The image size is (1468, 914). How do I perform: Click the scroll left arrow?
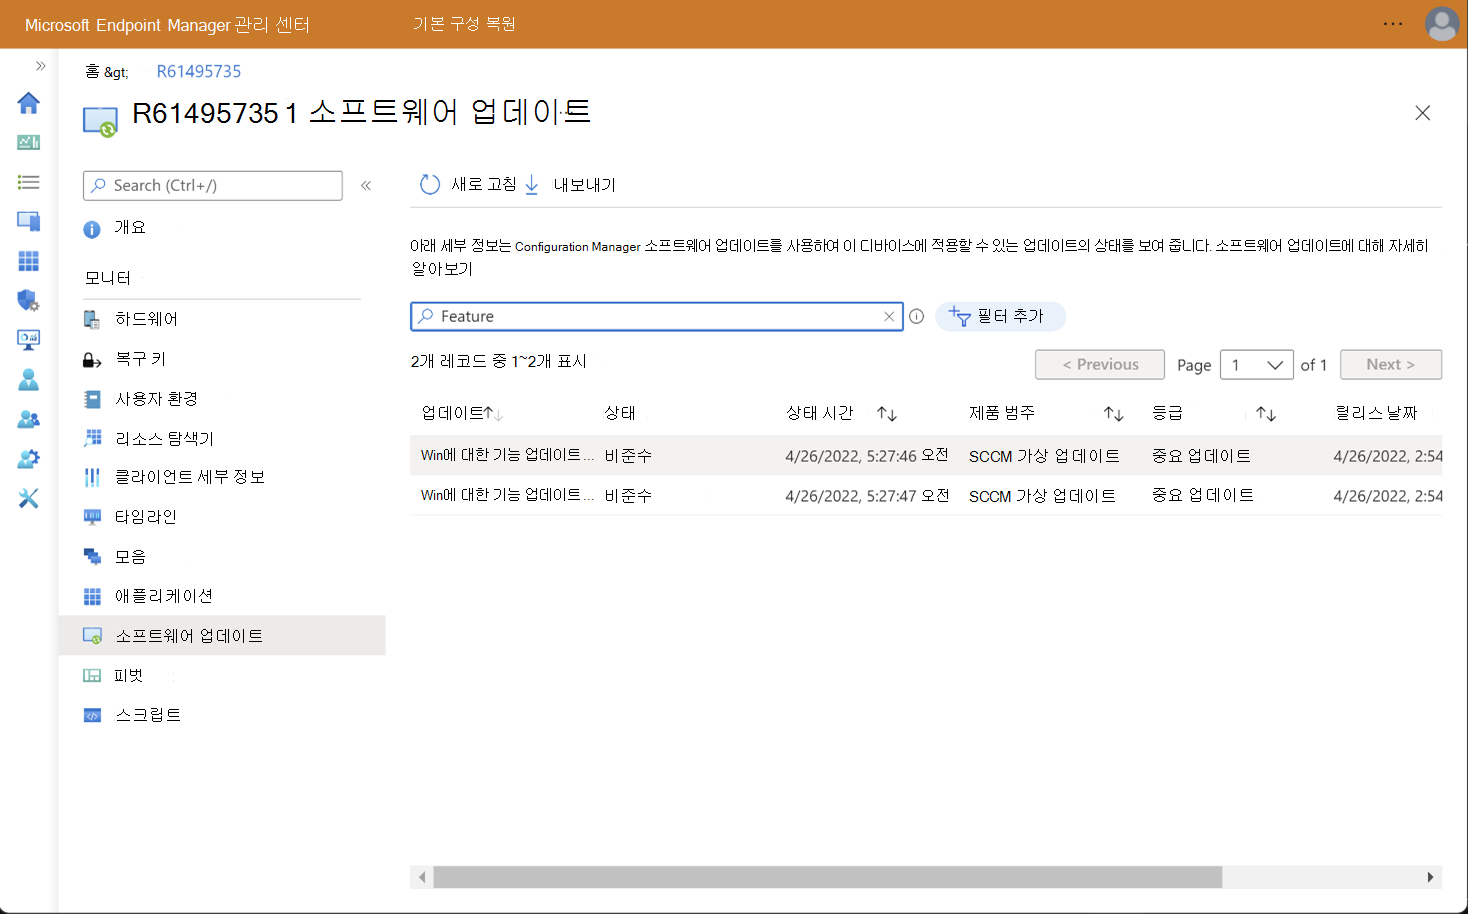click(x=422, y=877)
